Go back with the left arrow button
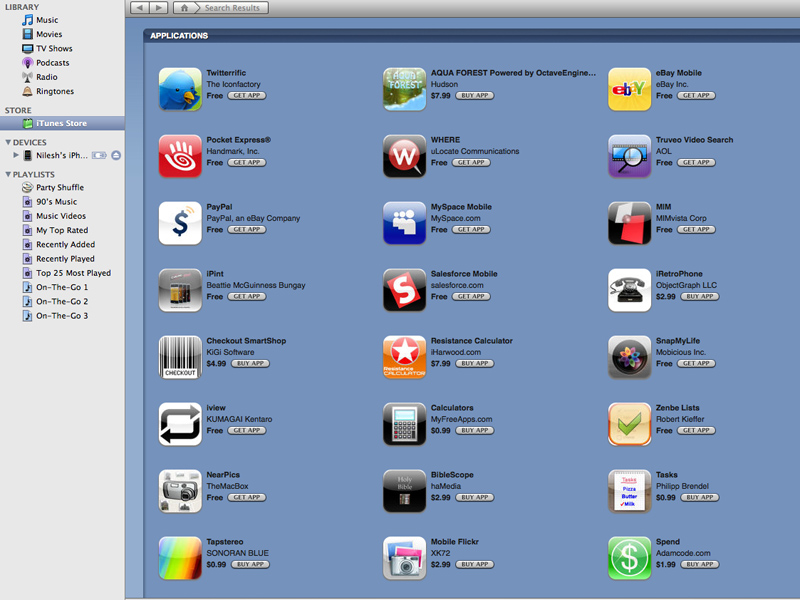This screenshot has width=800, height=600. 140,8
